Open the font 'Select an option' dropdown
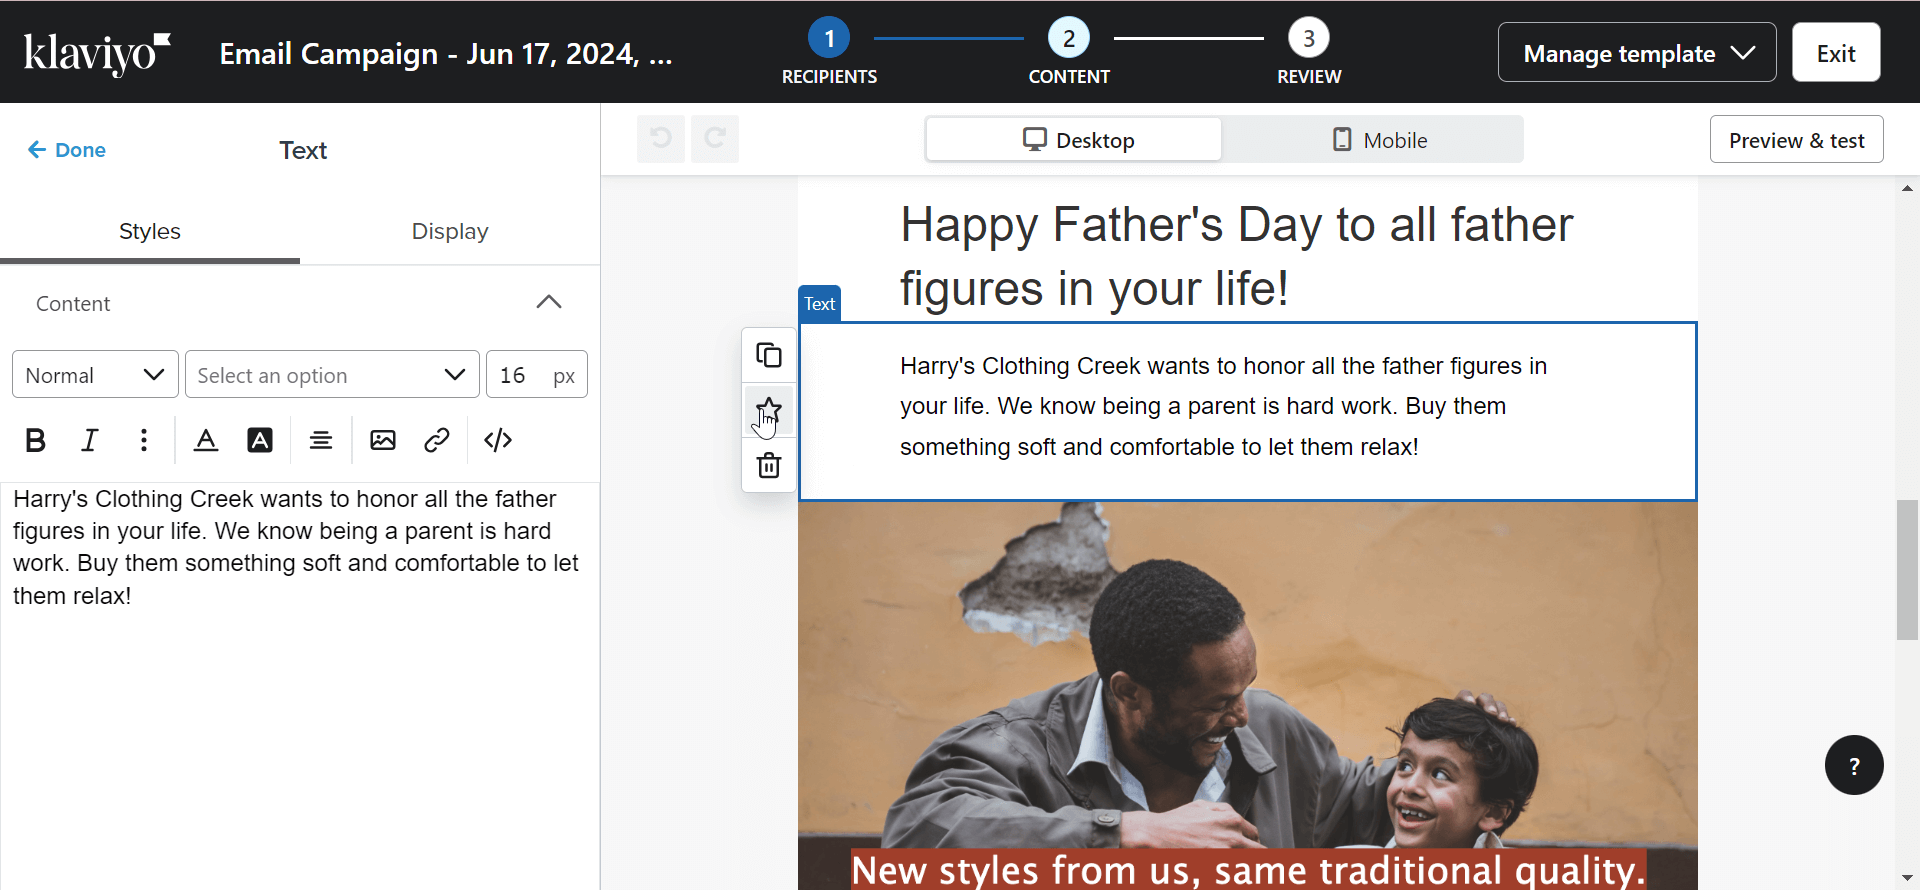Screen dimensions: 1920x890 332,375
